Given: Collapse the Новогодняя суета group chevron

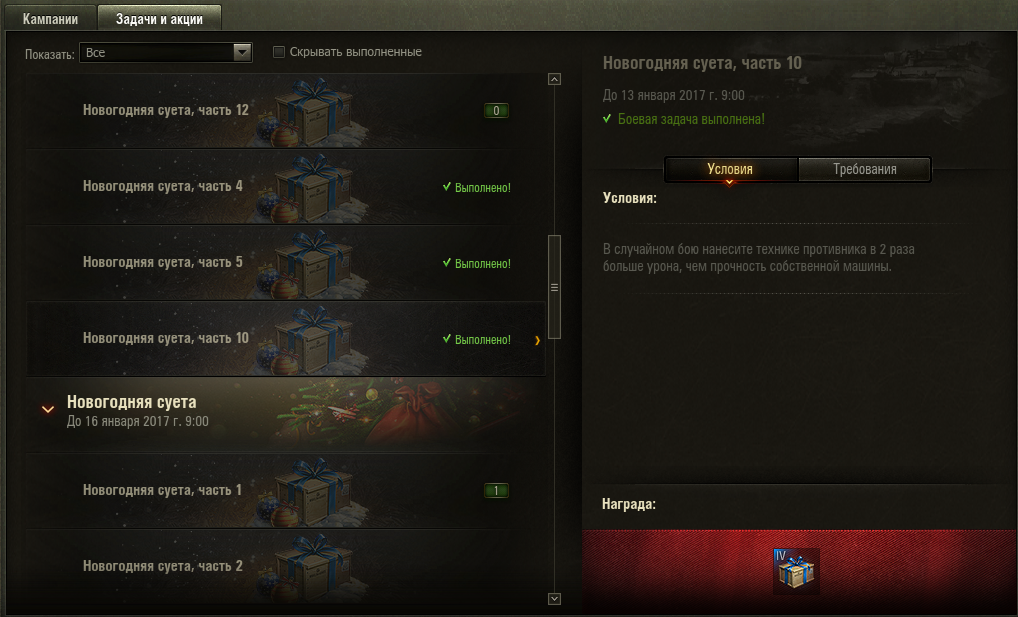Looking at the screenshot, I should click(48, 409).
